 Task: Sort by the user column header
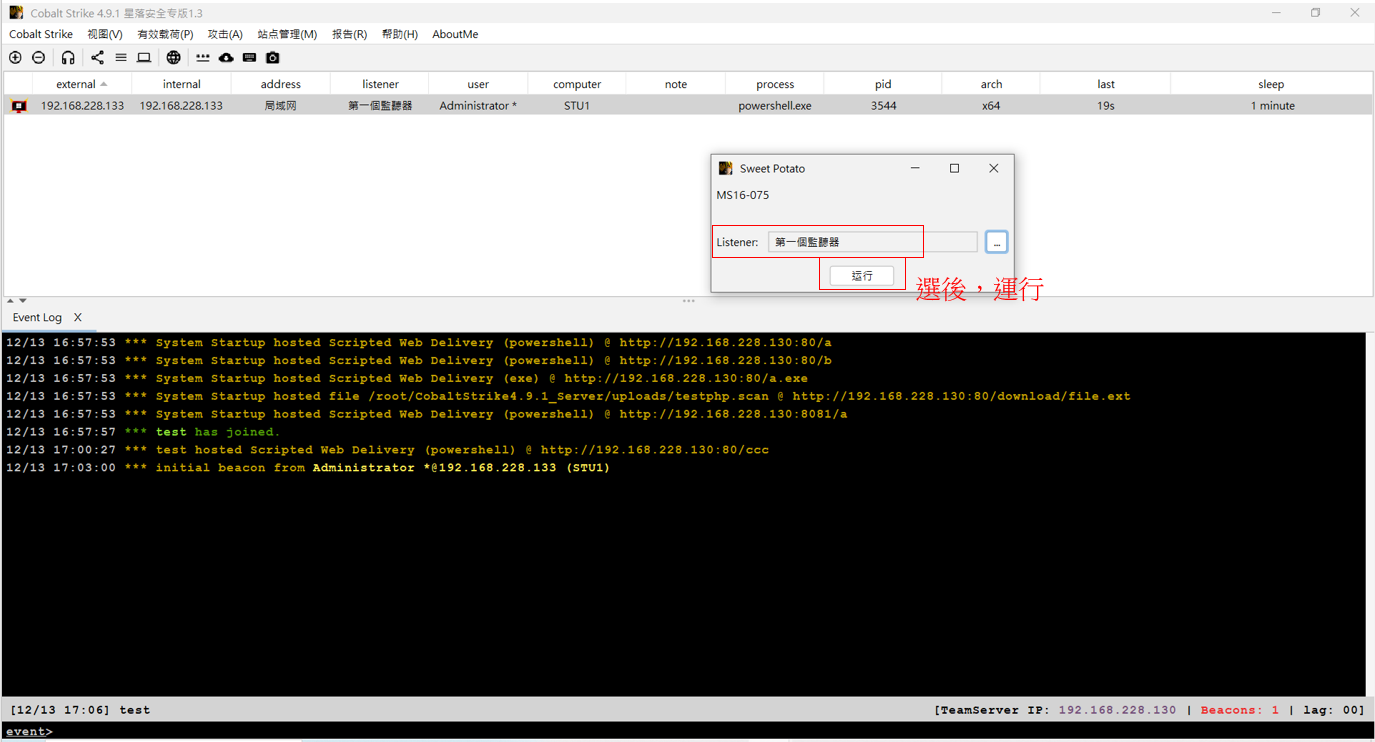pyautogui.click(x=478, y=84)
